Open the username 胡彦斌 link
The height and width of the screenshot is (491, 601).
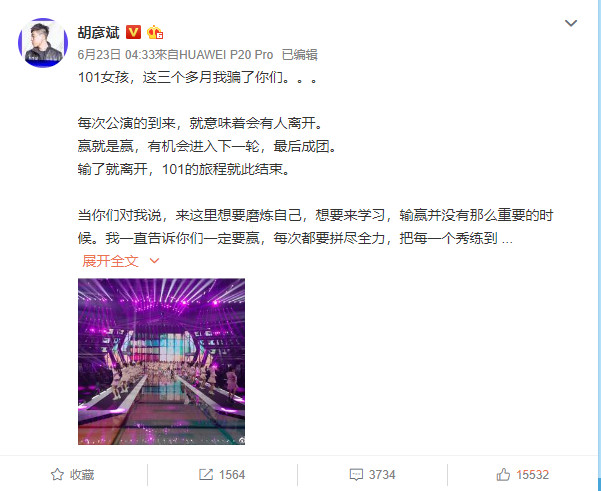point(99,33)
